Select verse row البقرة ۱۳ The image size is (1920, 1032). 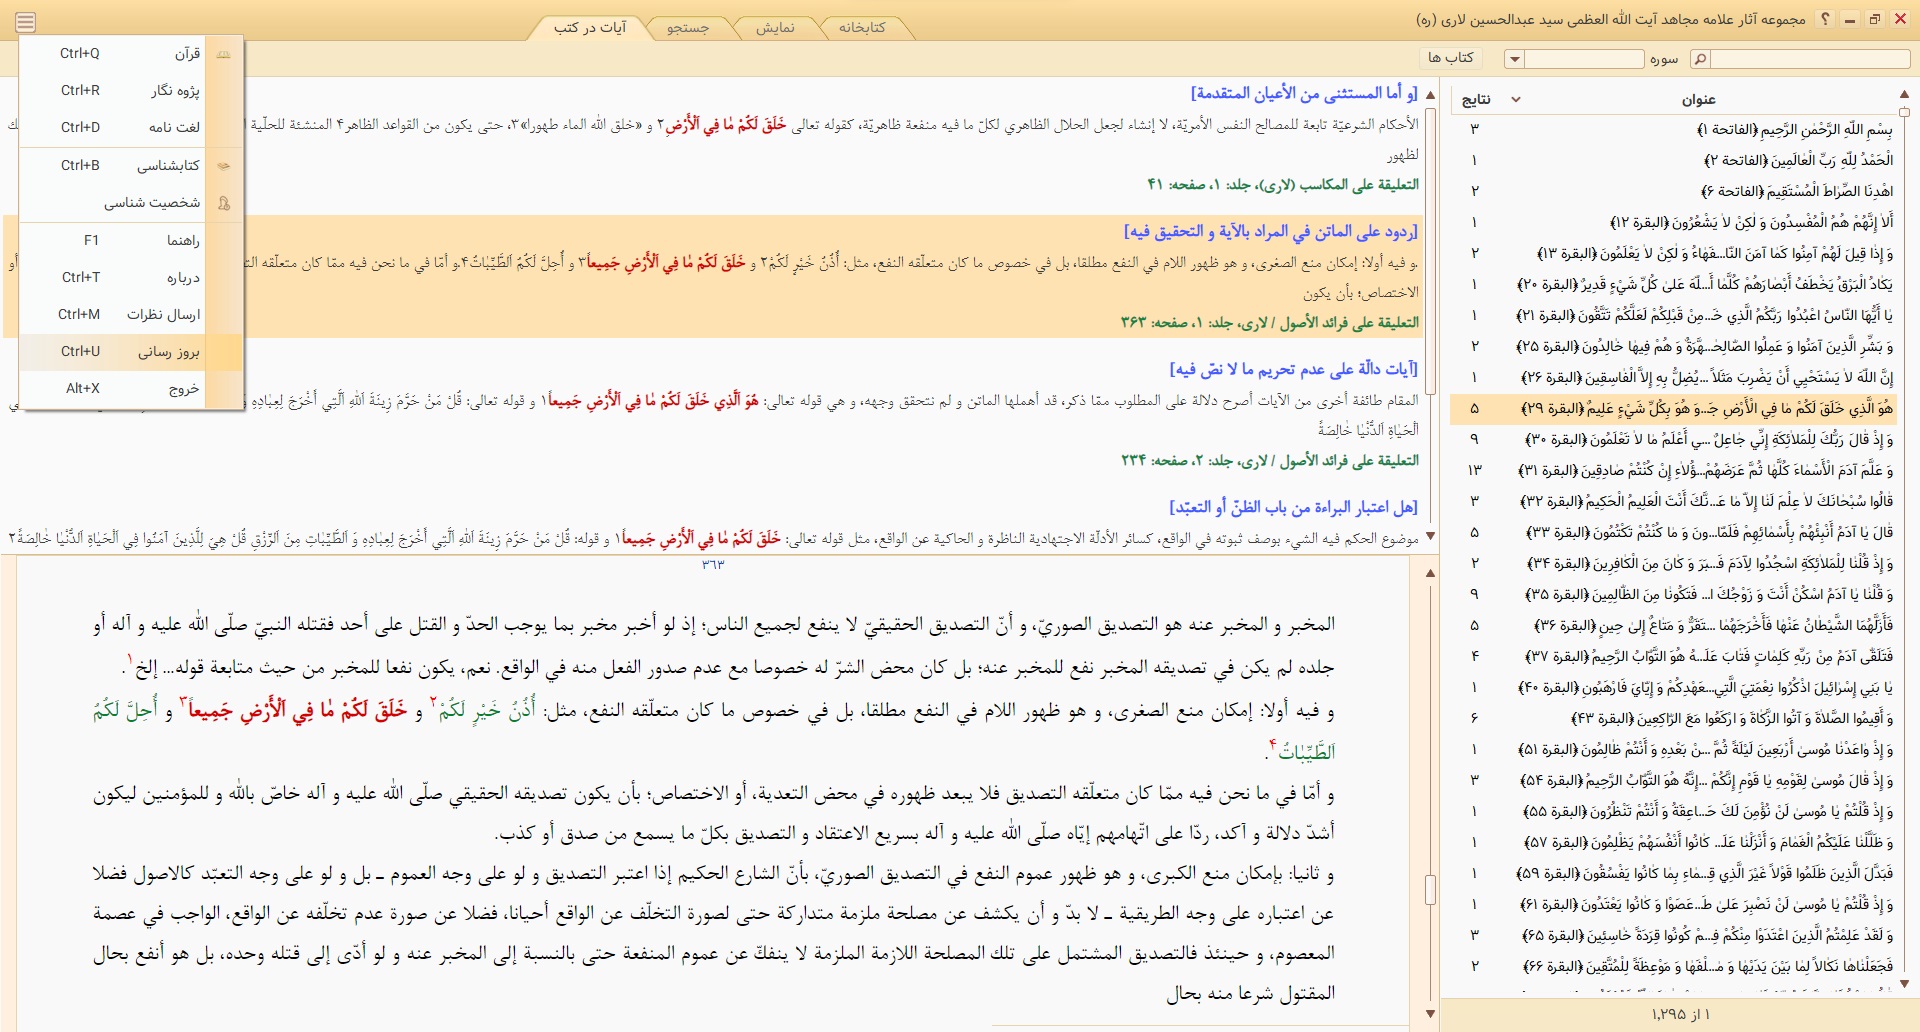1672,253
